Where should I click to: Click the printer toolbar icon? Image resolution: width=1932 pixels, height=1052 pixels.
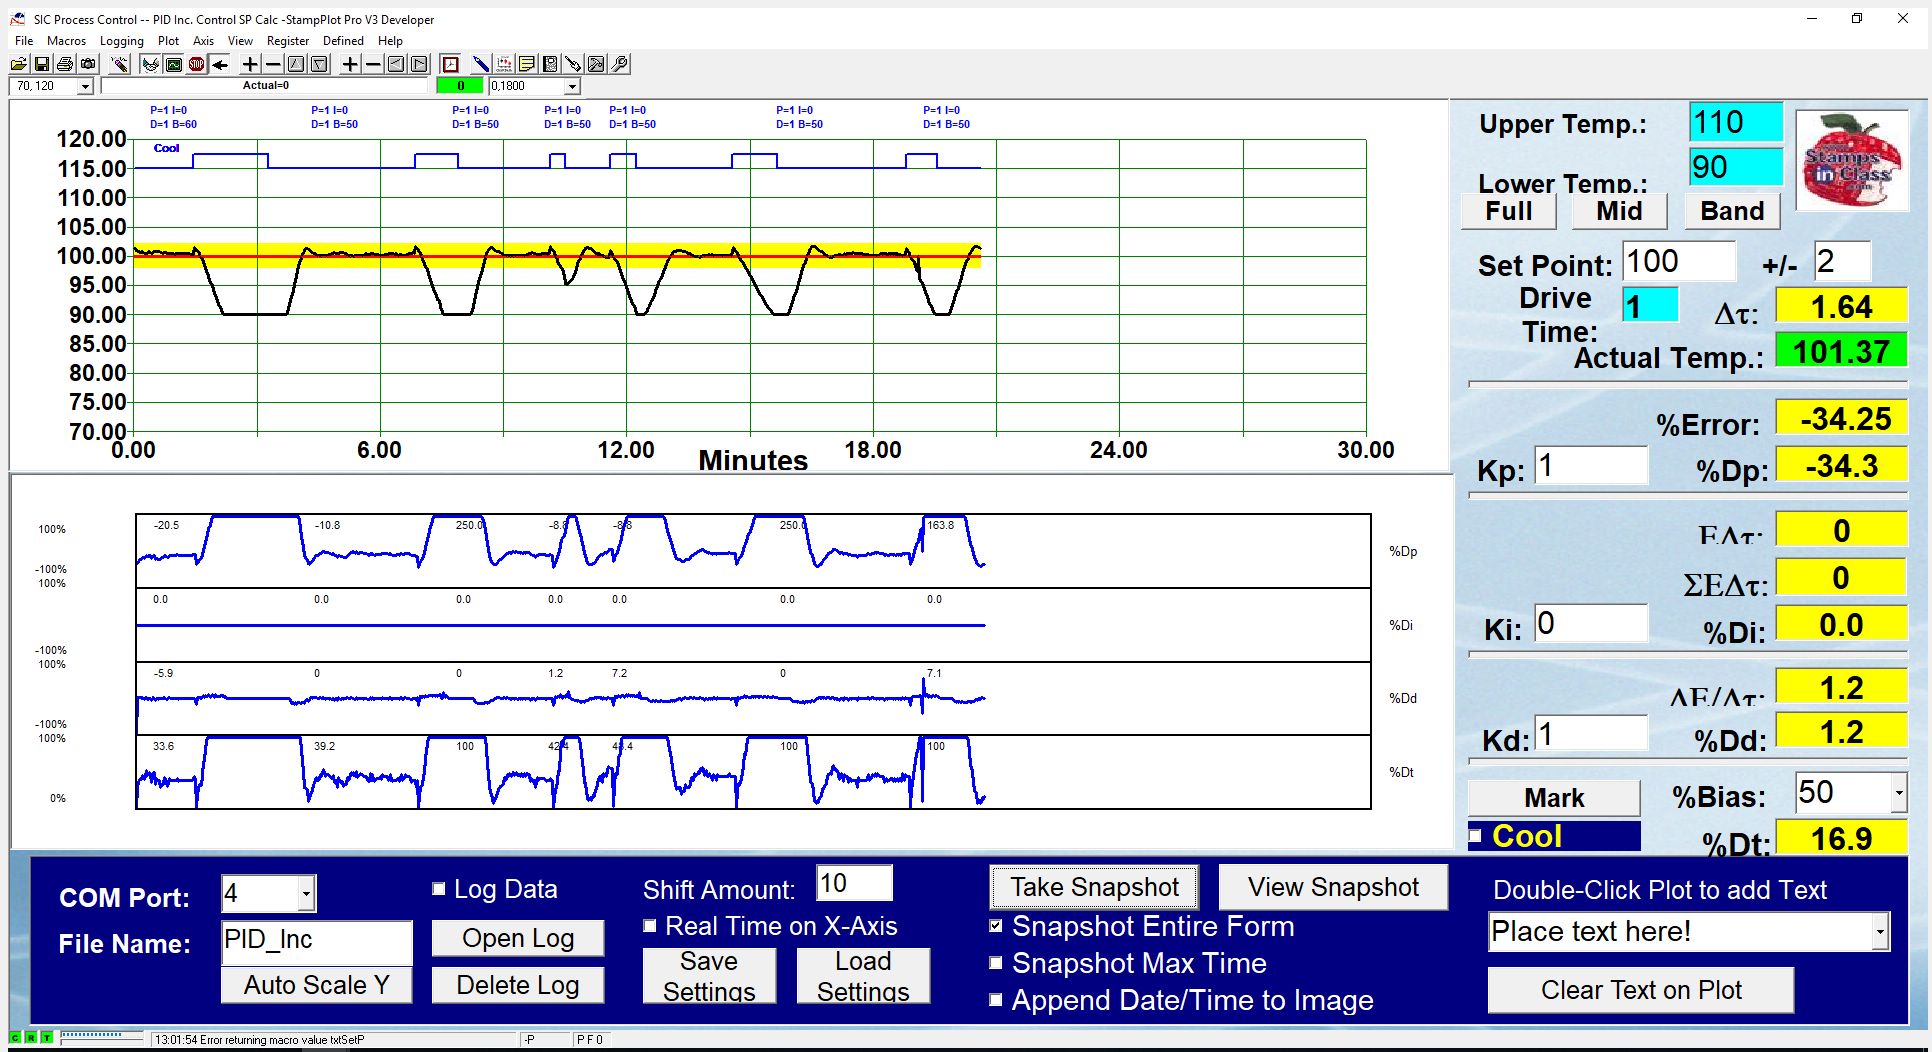[65, 64]
